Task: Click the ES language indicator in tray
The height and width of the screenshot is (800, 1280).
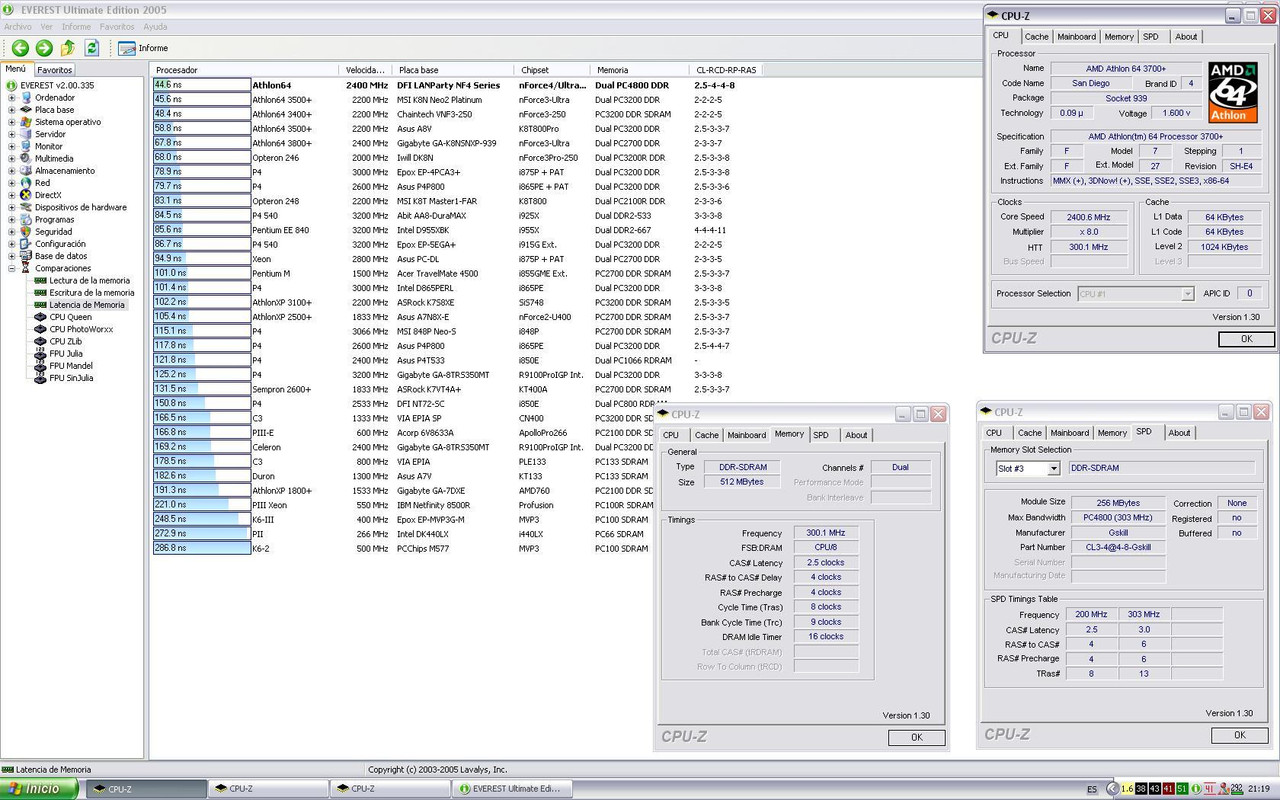Action: [x=1092, y=789]
